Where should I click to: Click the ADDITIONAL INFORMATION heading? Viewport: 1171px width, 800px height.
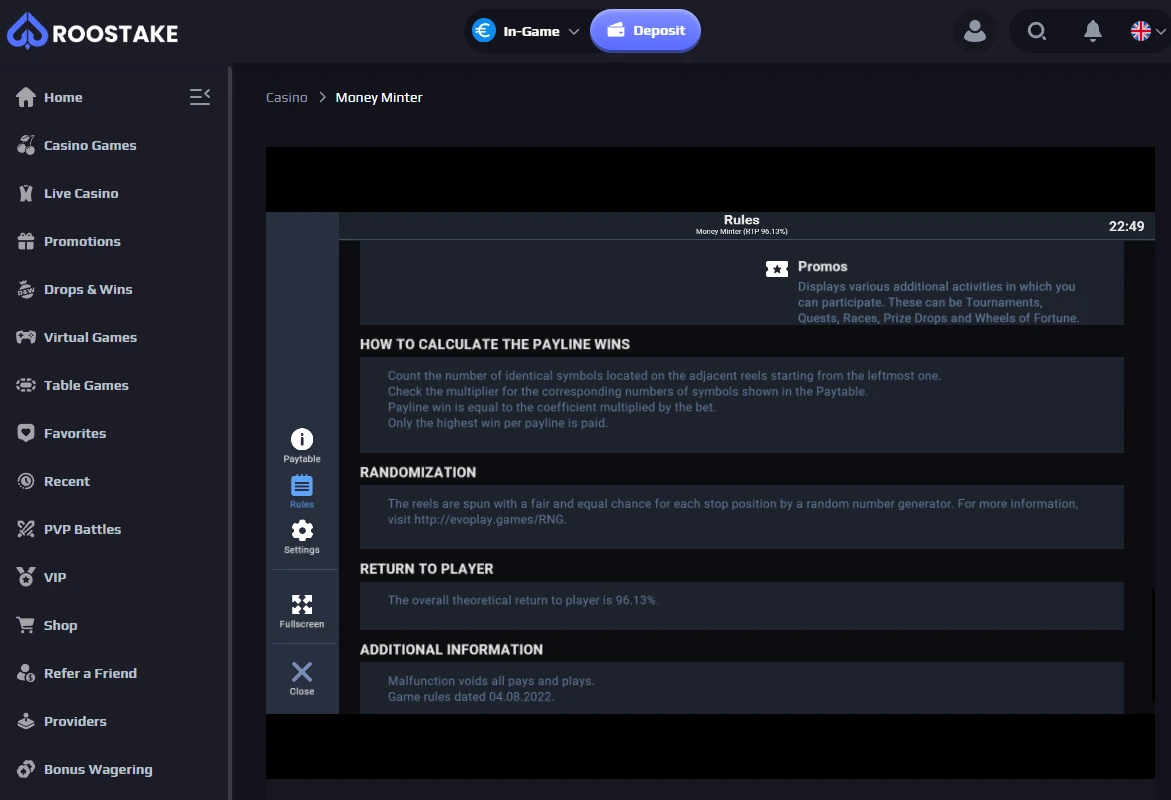[x=452, y=650]
